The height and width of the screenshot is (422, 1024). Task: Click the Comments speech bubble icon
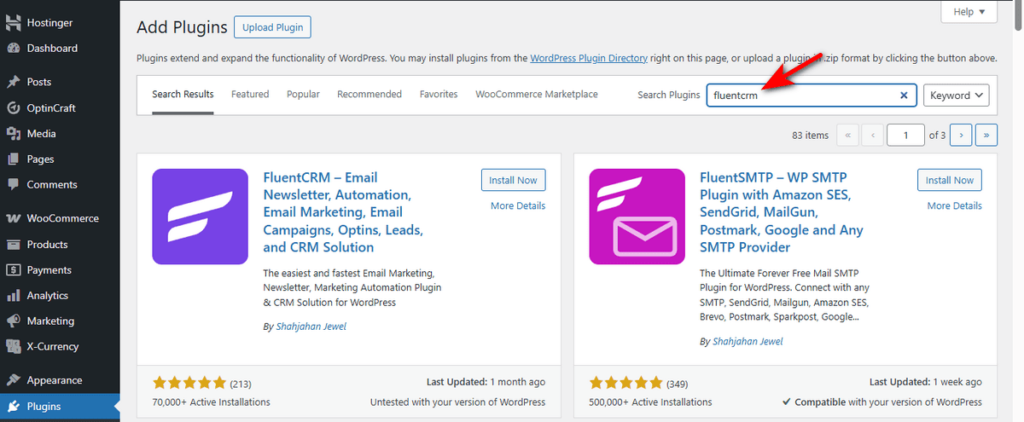[x=13, y=185]
